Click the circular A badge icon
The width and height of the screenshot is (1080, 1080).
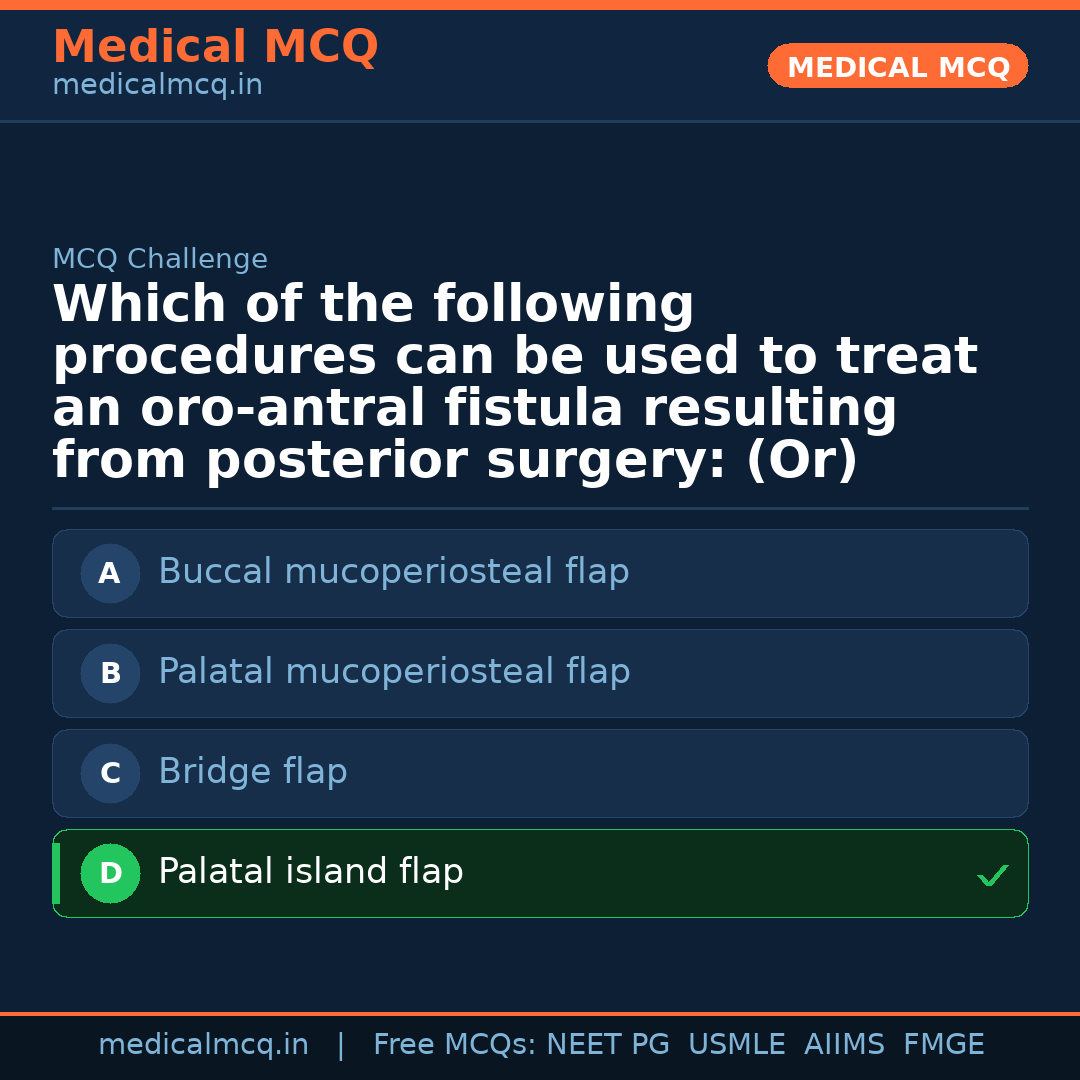[x=110, y=573]
